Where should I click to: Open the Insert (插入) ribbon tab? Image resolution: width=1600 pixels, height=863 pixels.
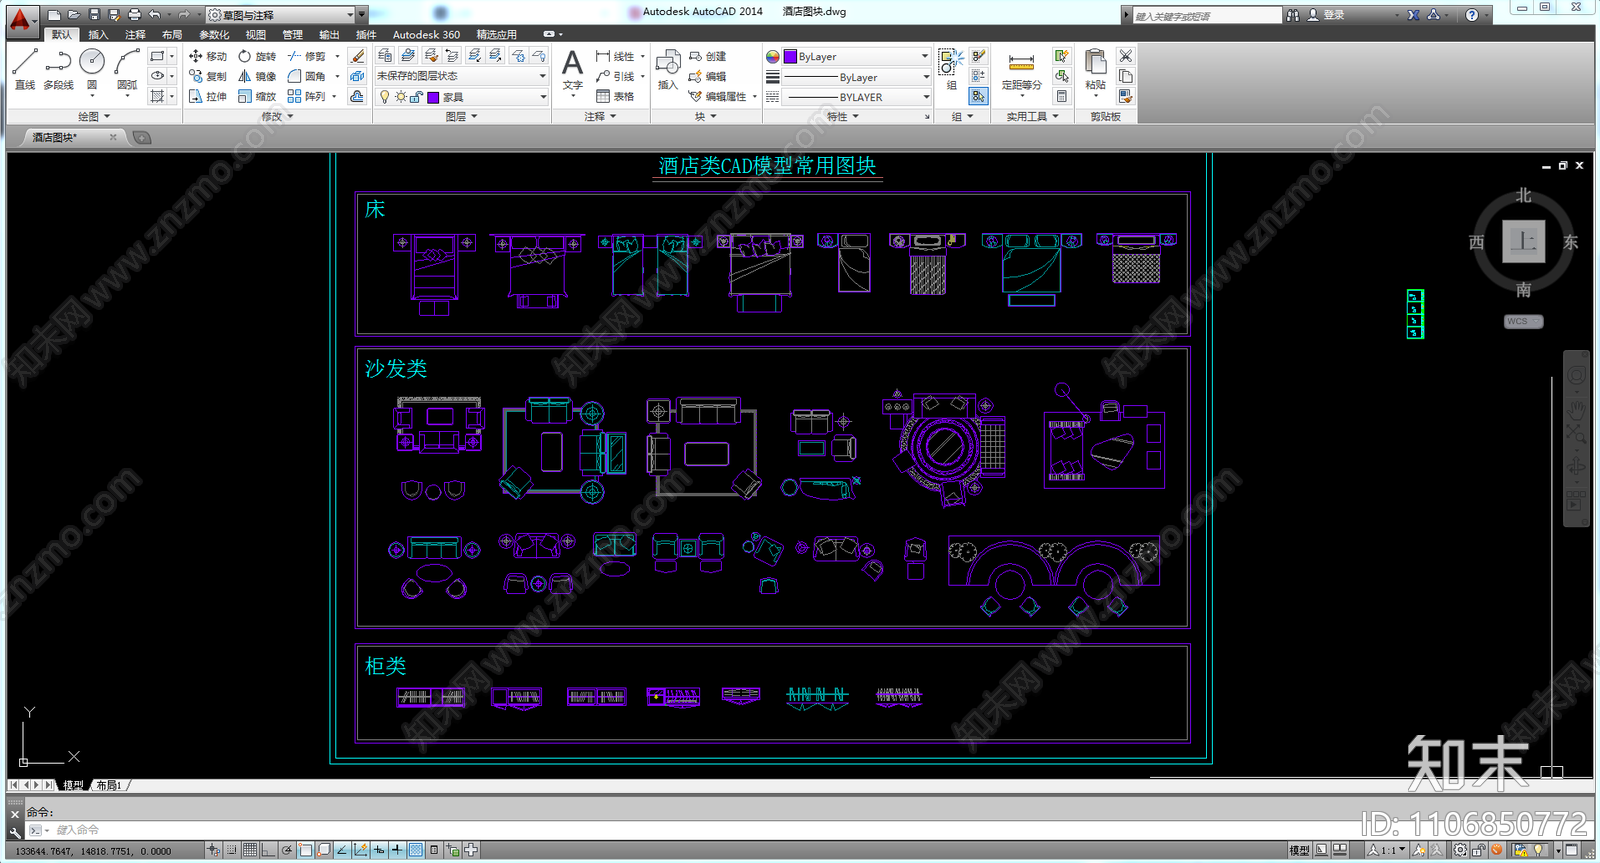pyautogui.click(x=98, y=34)
